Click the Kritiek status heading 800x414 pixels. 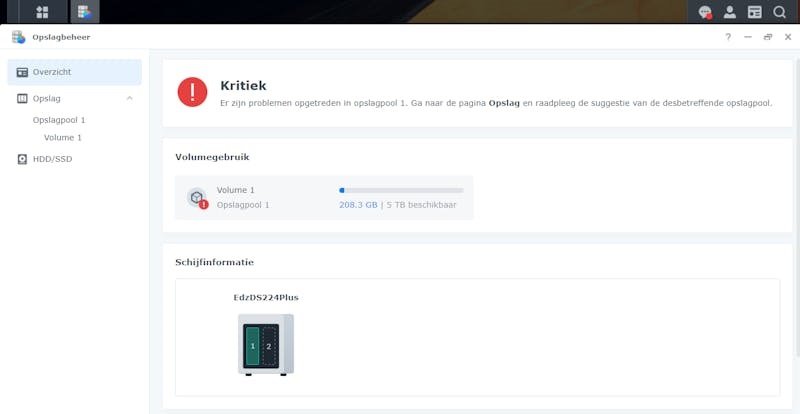243,85
